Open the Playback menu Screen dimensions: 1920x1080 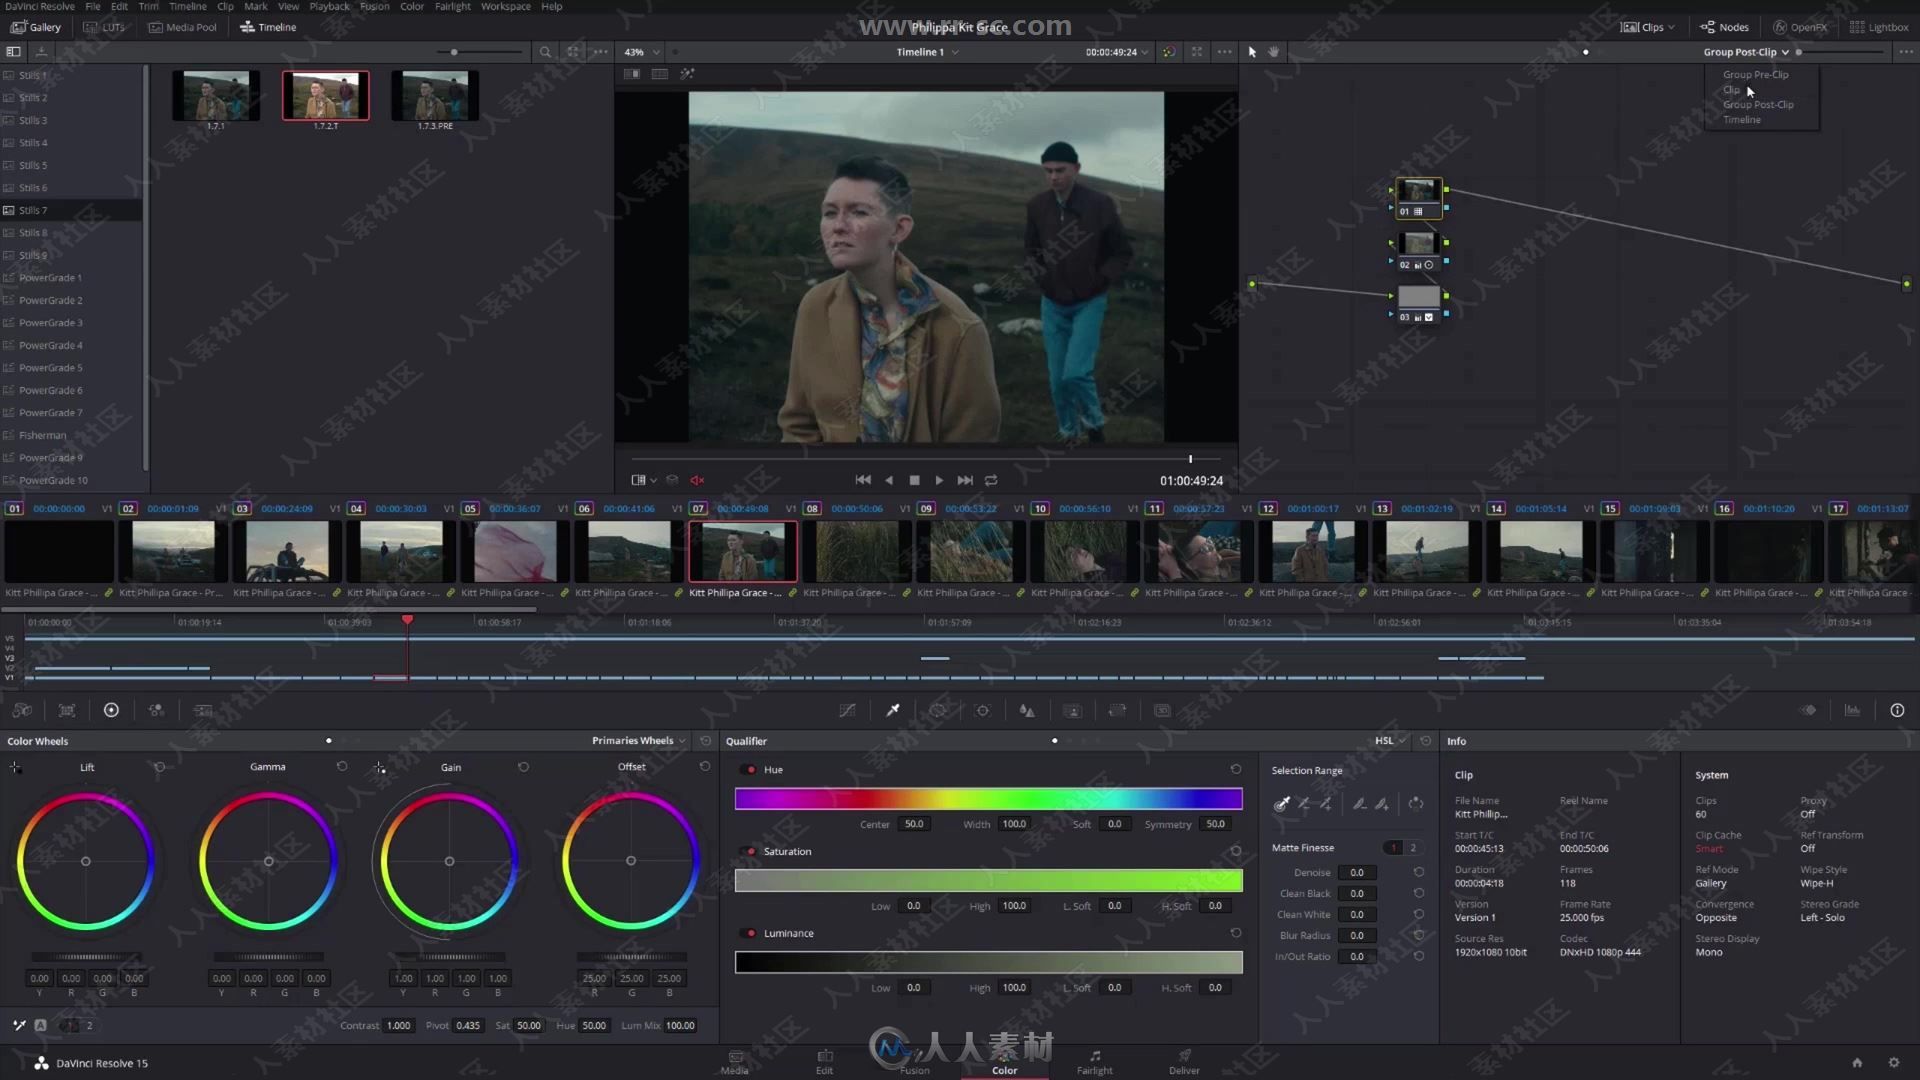coord(329,6)
